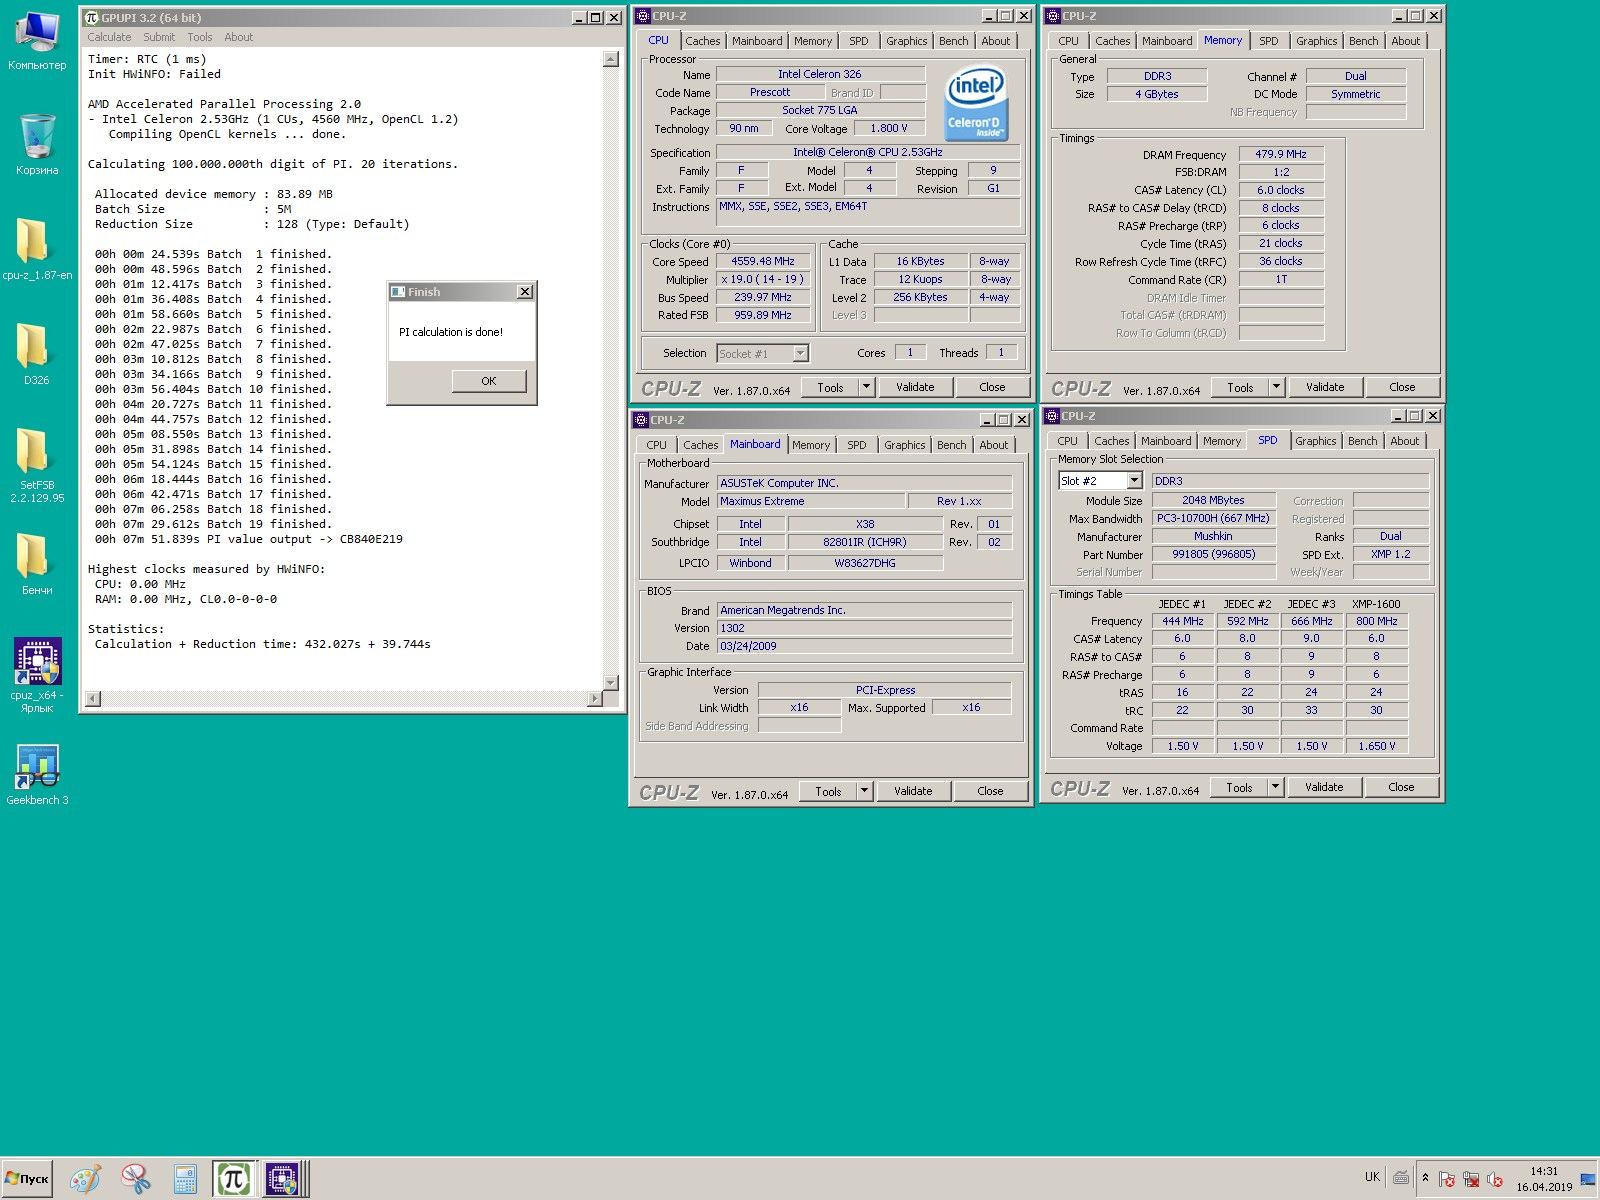Open Slot #2 memory slot dropdown
Image resolution: width=1600 pixels, height=1200 pixels.
(x=1134, y=481)
